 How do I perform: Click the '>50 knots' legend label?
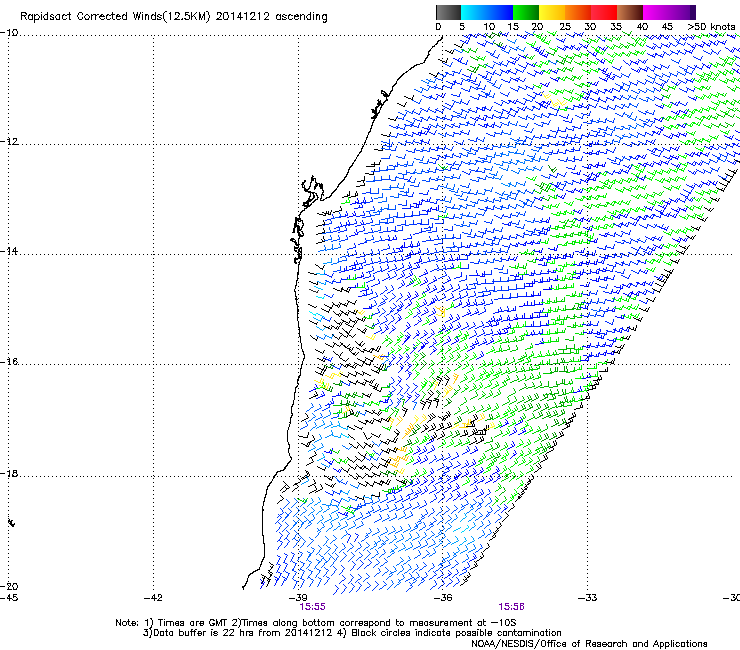(x=712, y=27)
